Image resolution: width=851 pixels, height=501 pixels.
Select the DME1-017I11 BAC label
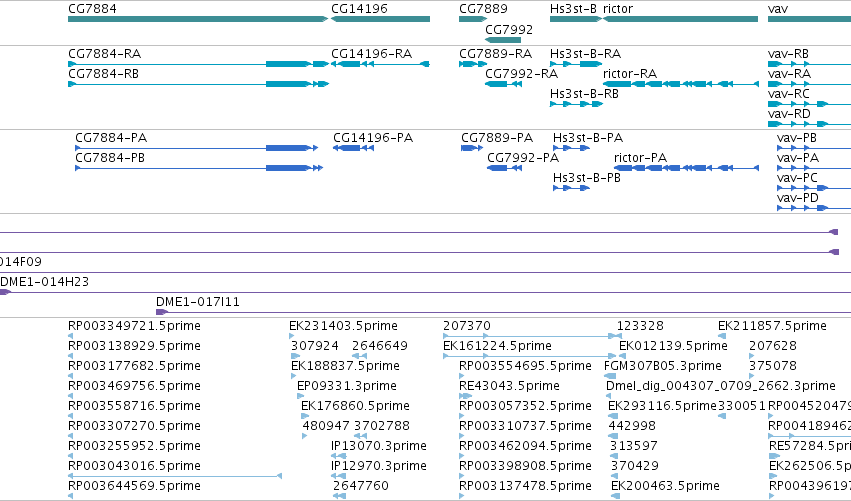click(x=198, y=302)
